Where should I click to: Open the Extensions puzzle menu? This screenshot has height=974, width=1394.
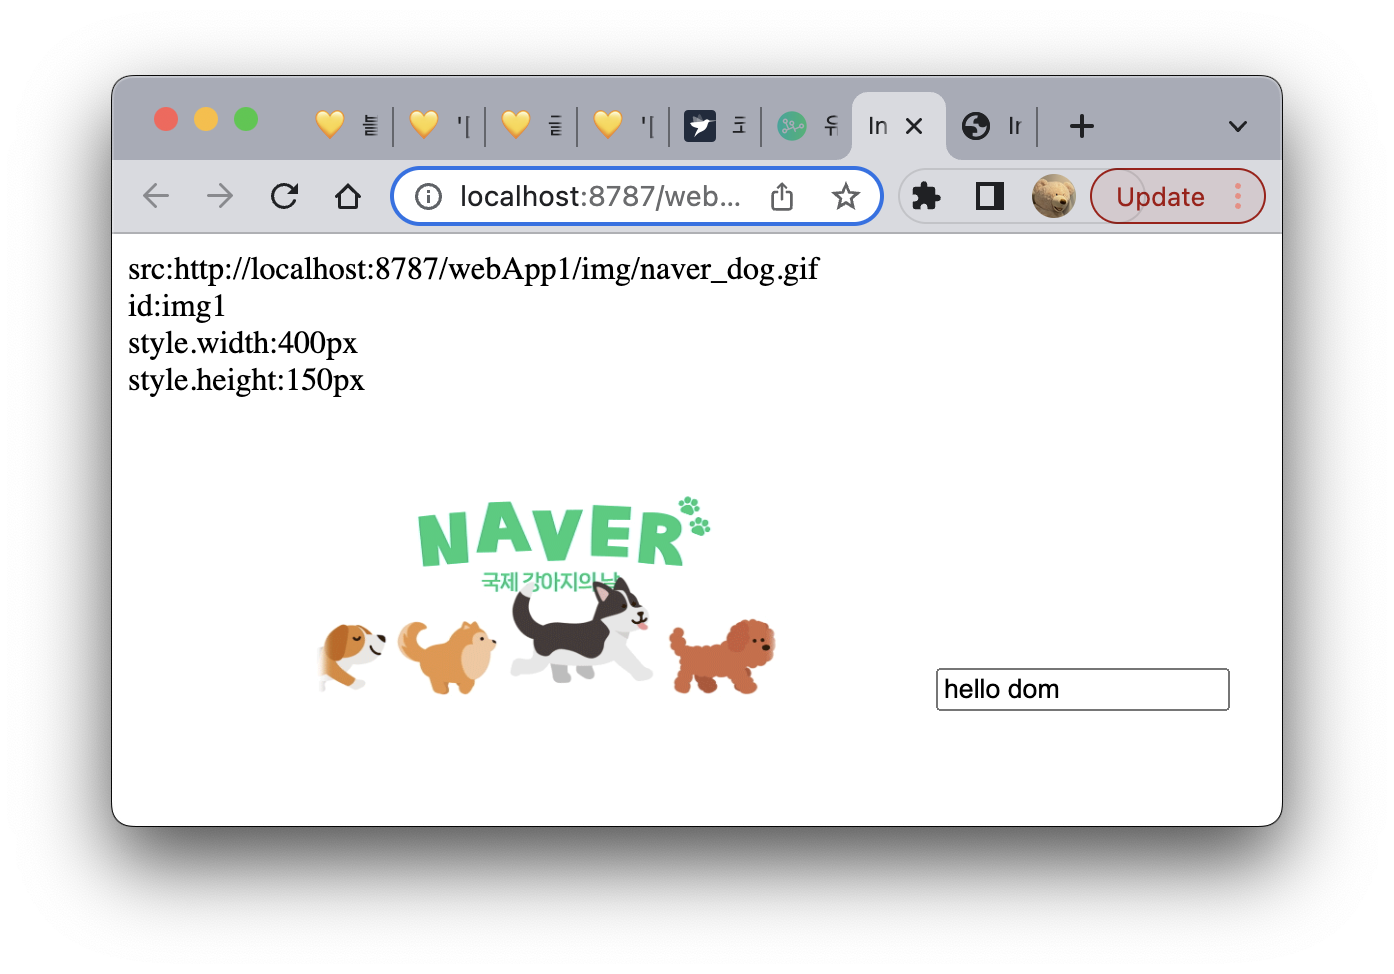(927, 196)
